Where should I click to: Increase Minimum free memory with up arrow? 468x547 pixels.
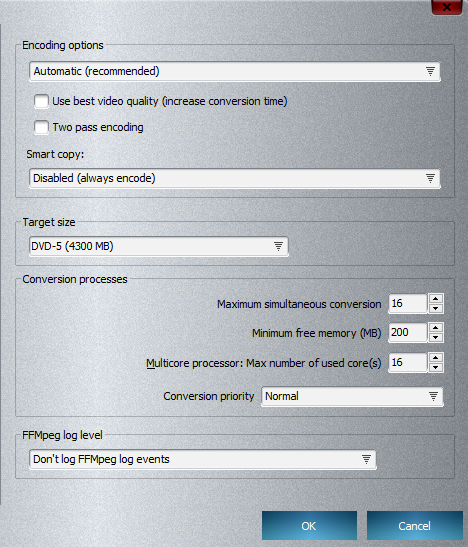pos(436,328)
